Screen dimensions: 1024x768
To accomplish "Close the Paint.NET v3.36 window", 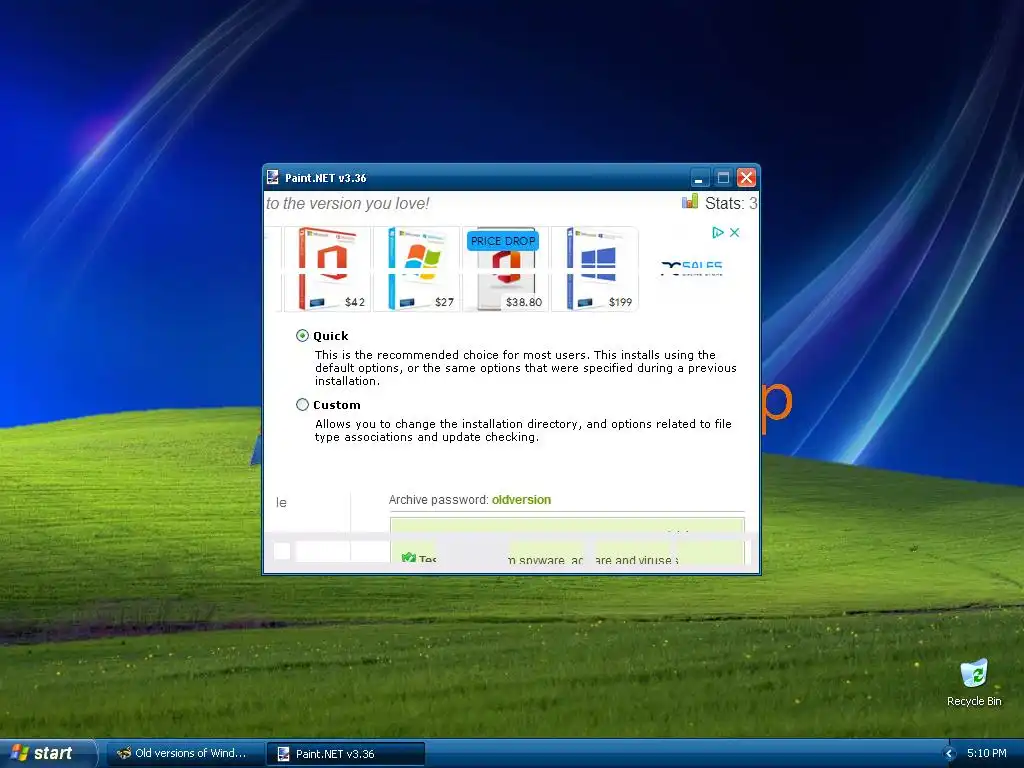I will click(x=746, y=178).
